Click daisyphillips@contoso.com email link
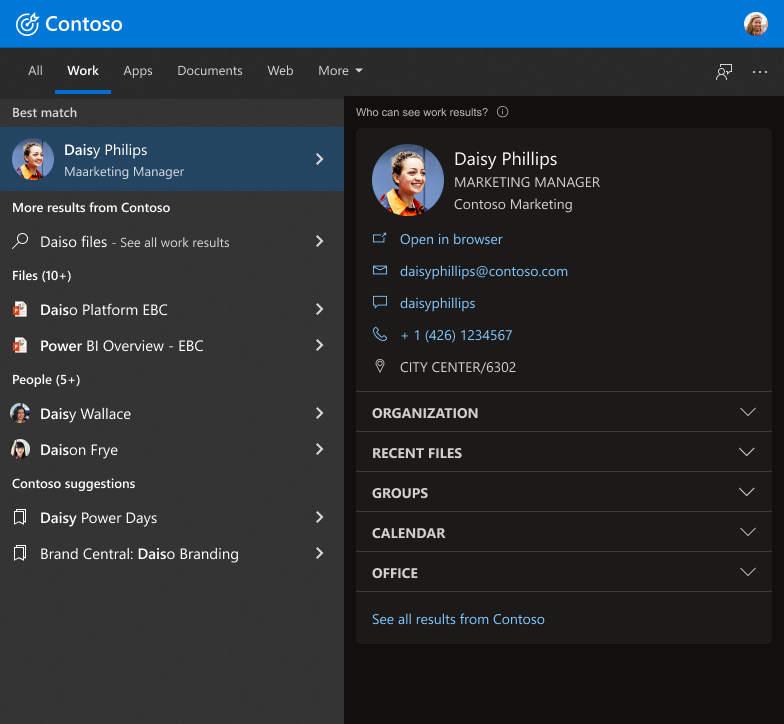 point(484,271)
